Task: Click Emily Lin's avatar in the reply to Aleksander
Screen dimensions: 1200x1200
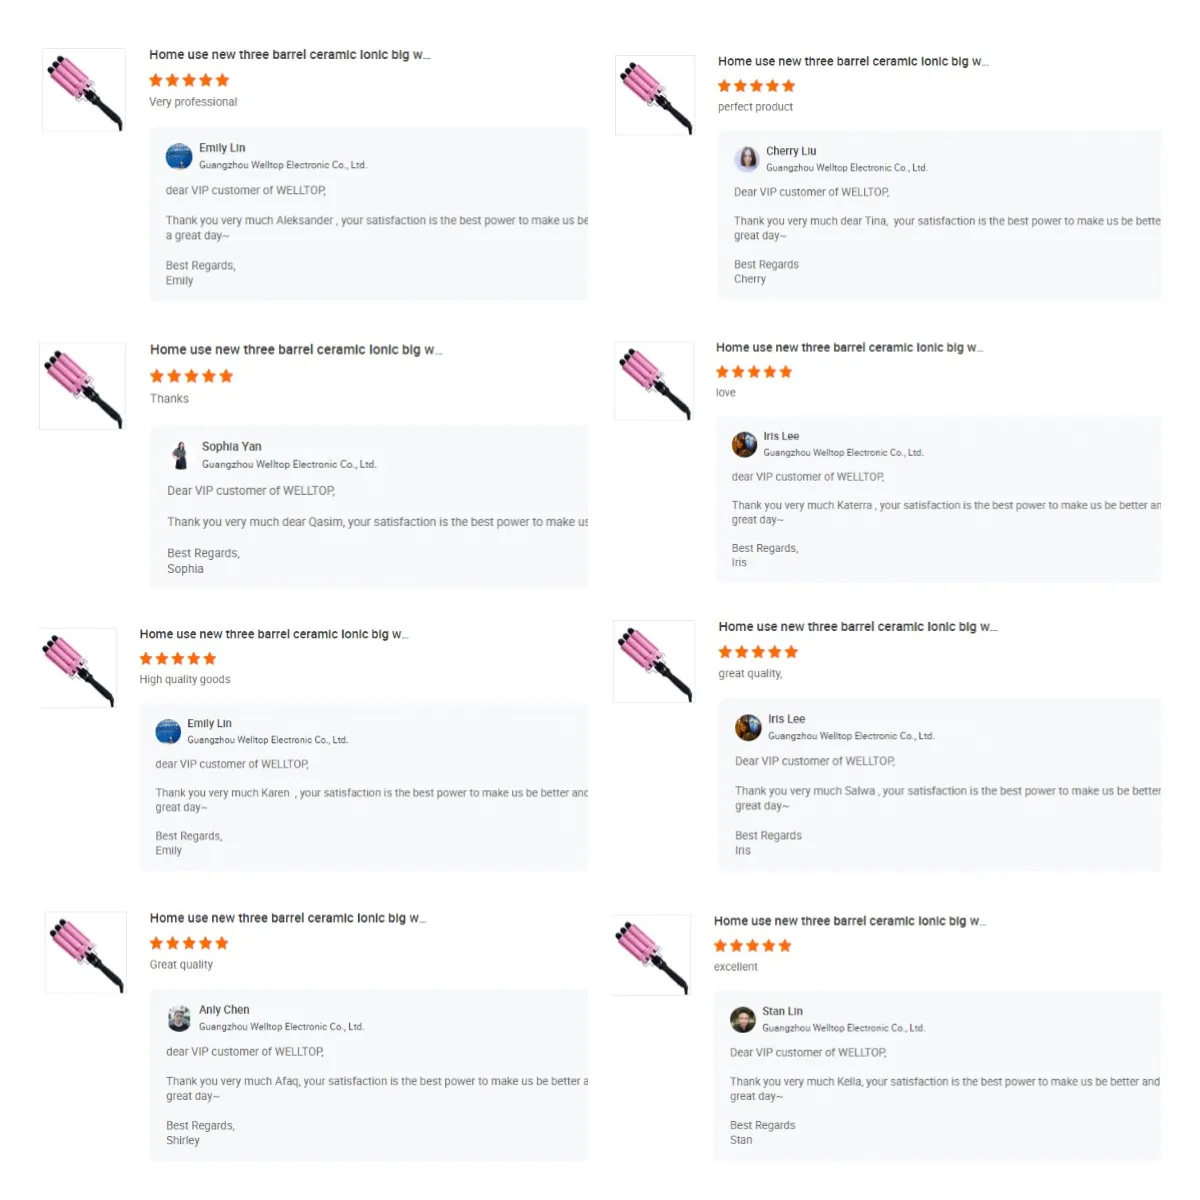Action: (x=179, y=156)
